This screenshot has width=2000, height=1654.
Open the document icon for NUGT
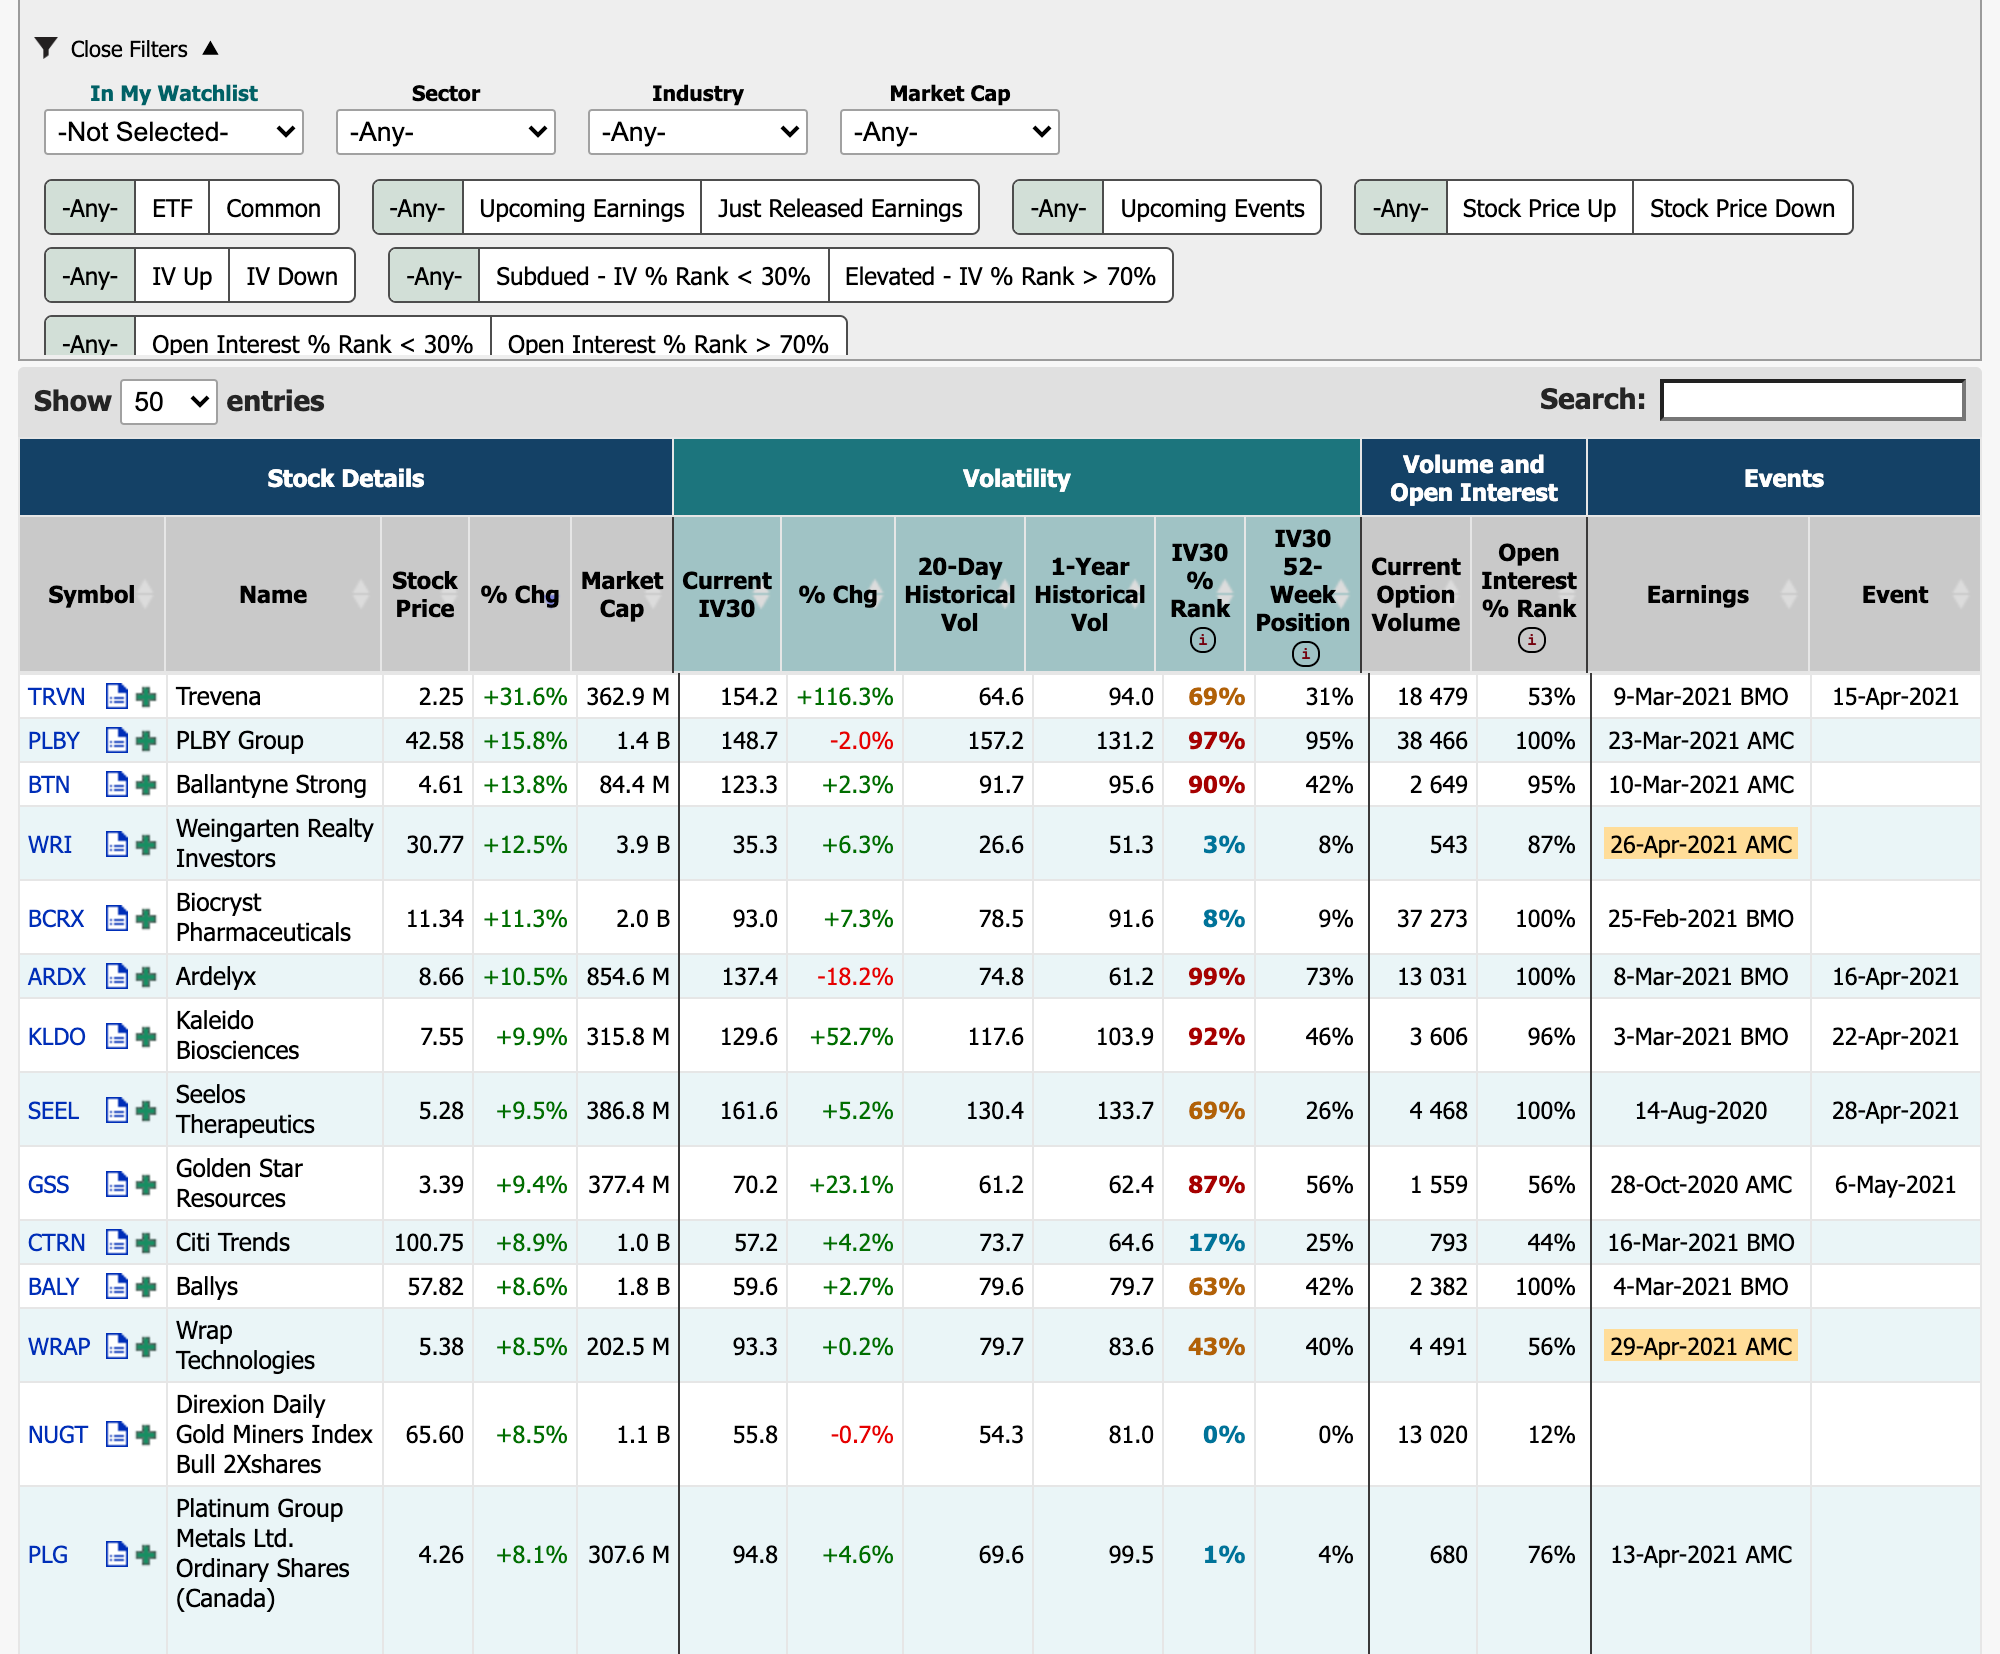pos(117,1435)
